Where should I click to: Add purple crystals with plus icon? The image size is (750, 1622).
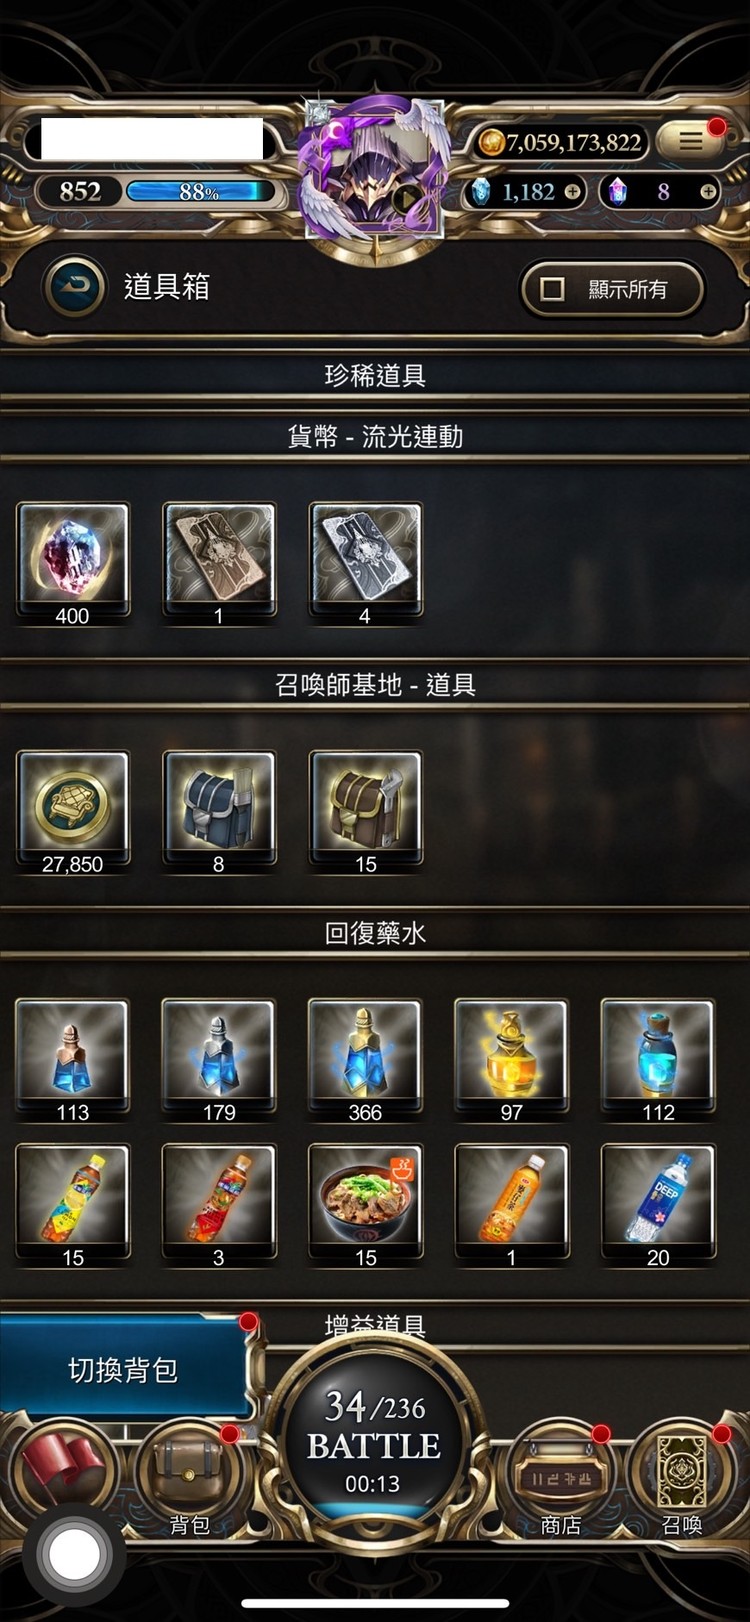tap(708, 191)
